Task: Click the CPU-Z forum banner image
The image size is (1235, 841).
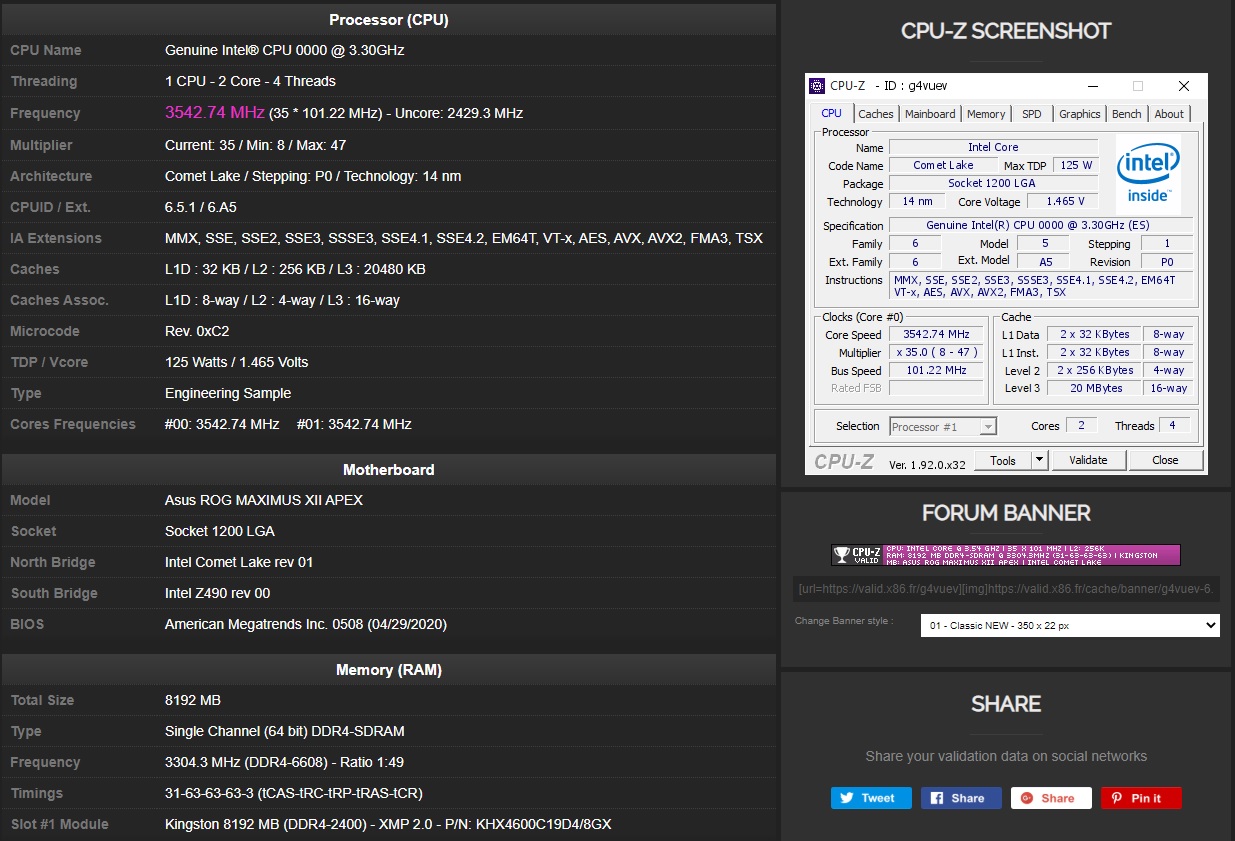Action: point(1006,555)
